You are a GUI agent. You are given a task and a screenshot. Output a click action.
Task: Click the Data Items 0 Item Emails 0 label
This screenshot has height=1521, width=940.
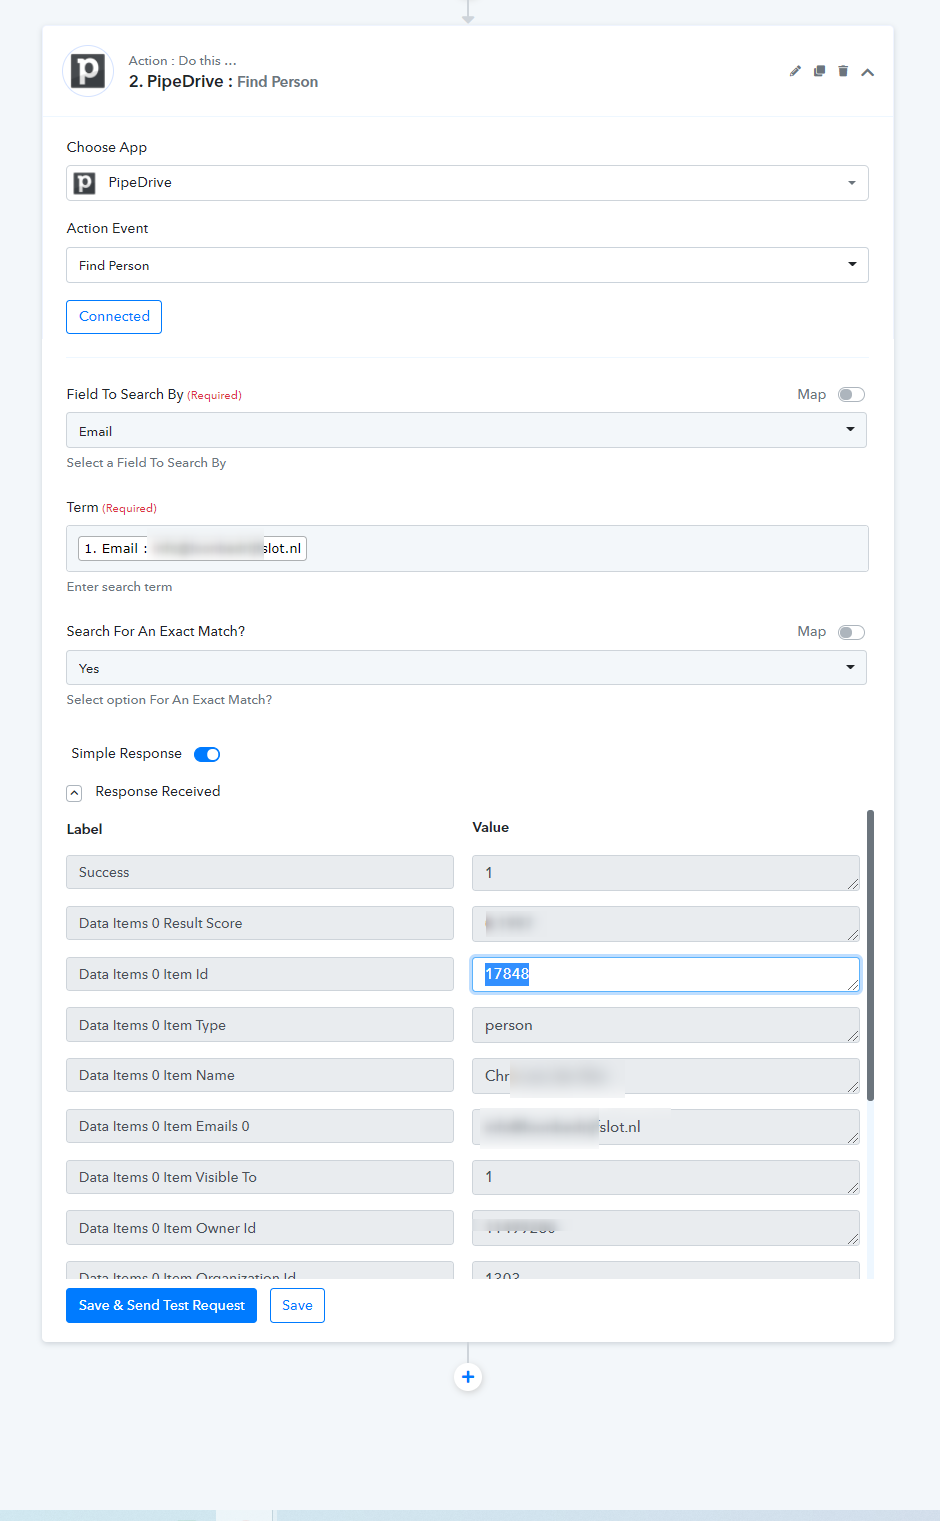click(260, 1126)
